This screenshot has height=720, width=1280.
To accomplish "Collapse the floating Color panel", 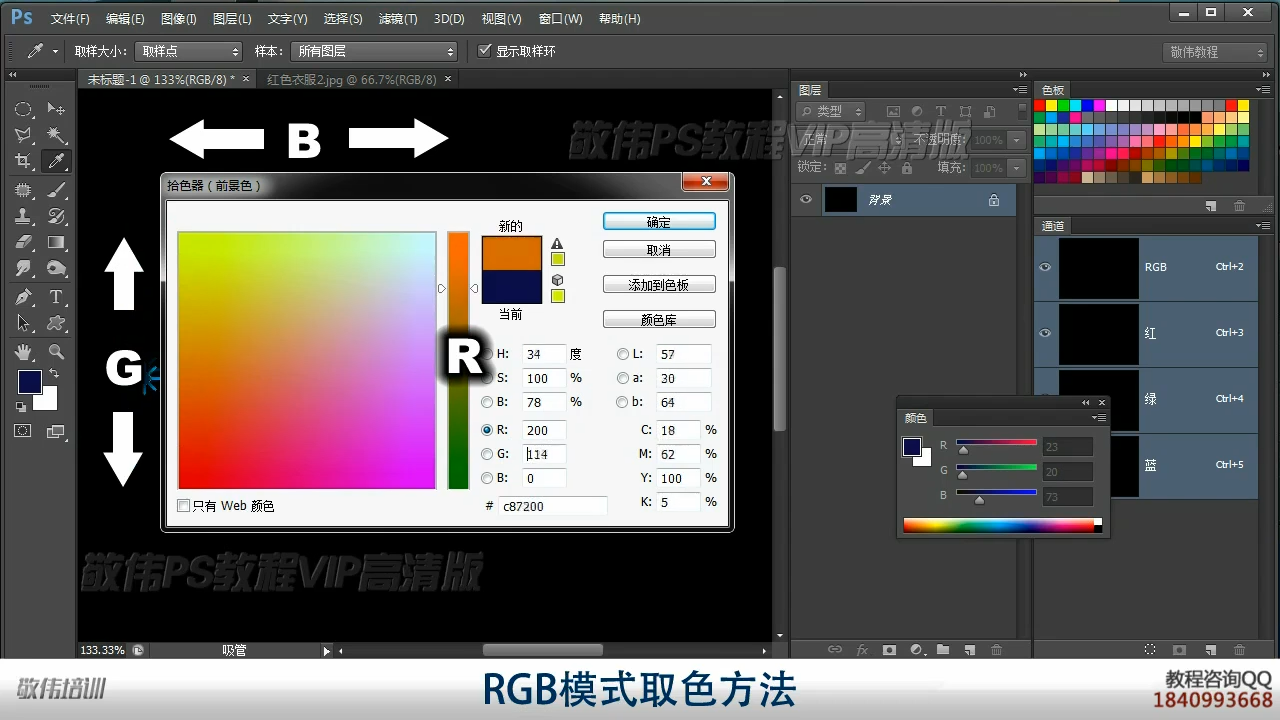I will pyautogui.click(x=1085, y=402).
